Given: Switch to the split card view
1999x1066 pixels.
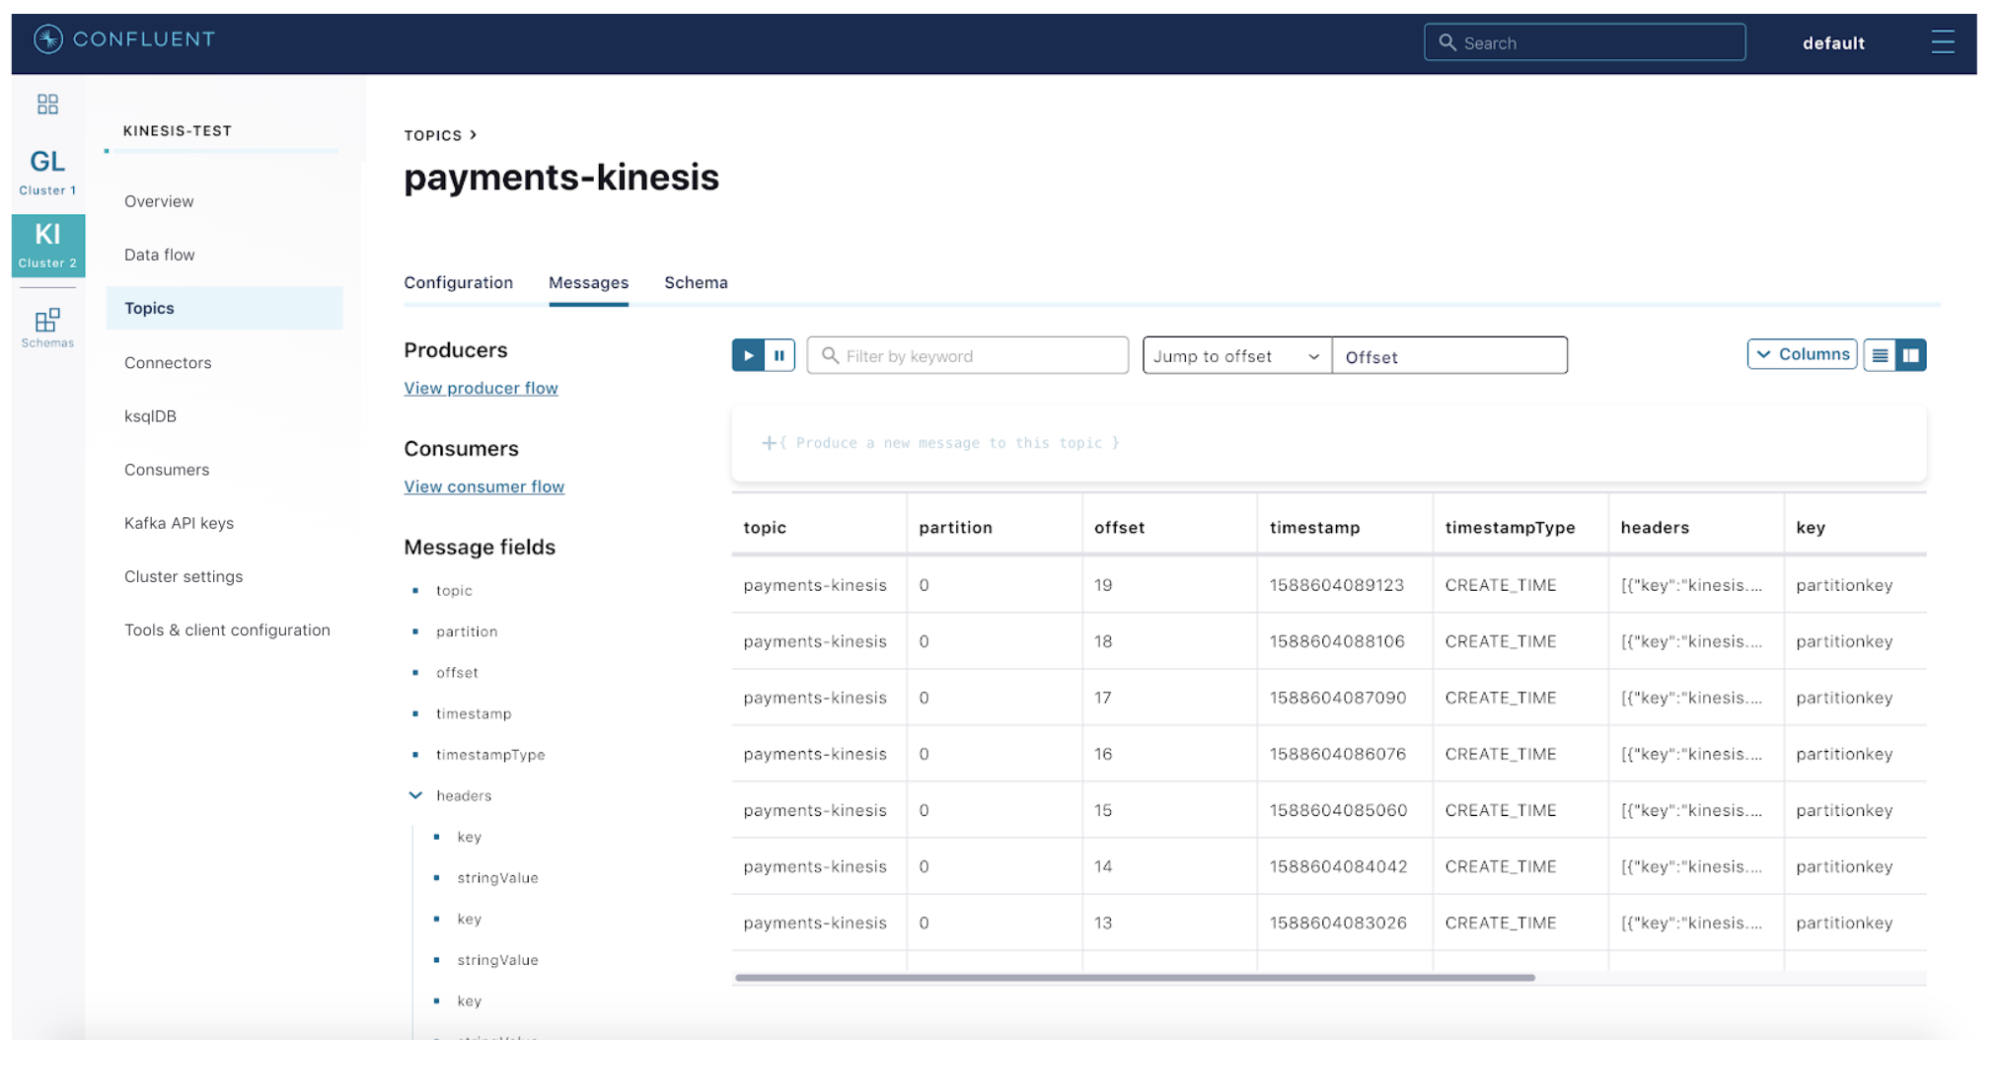Looking at the screenshot, I should tap(1911, 355).
